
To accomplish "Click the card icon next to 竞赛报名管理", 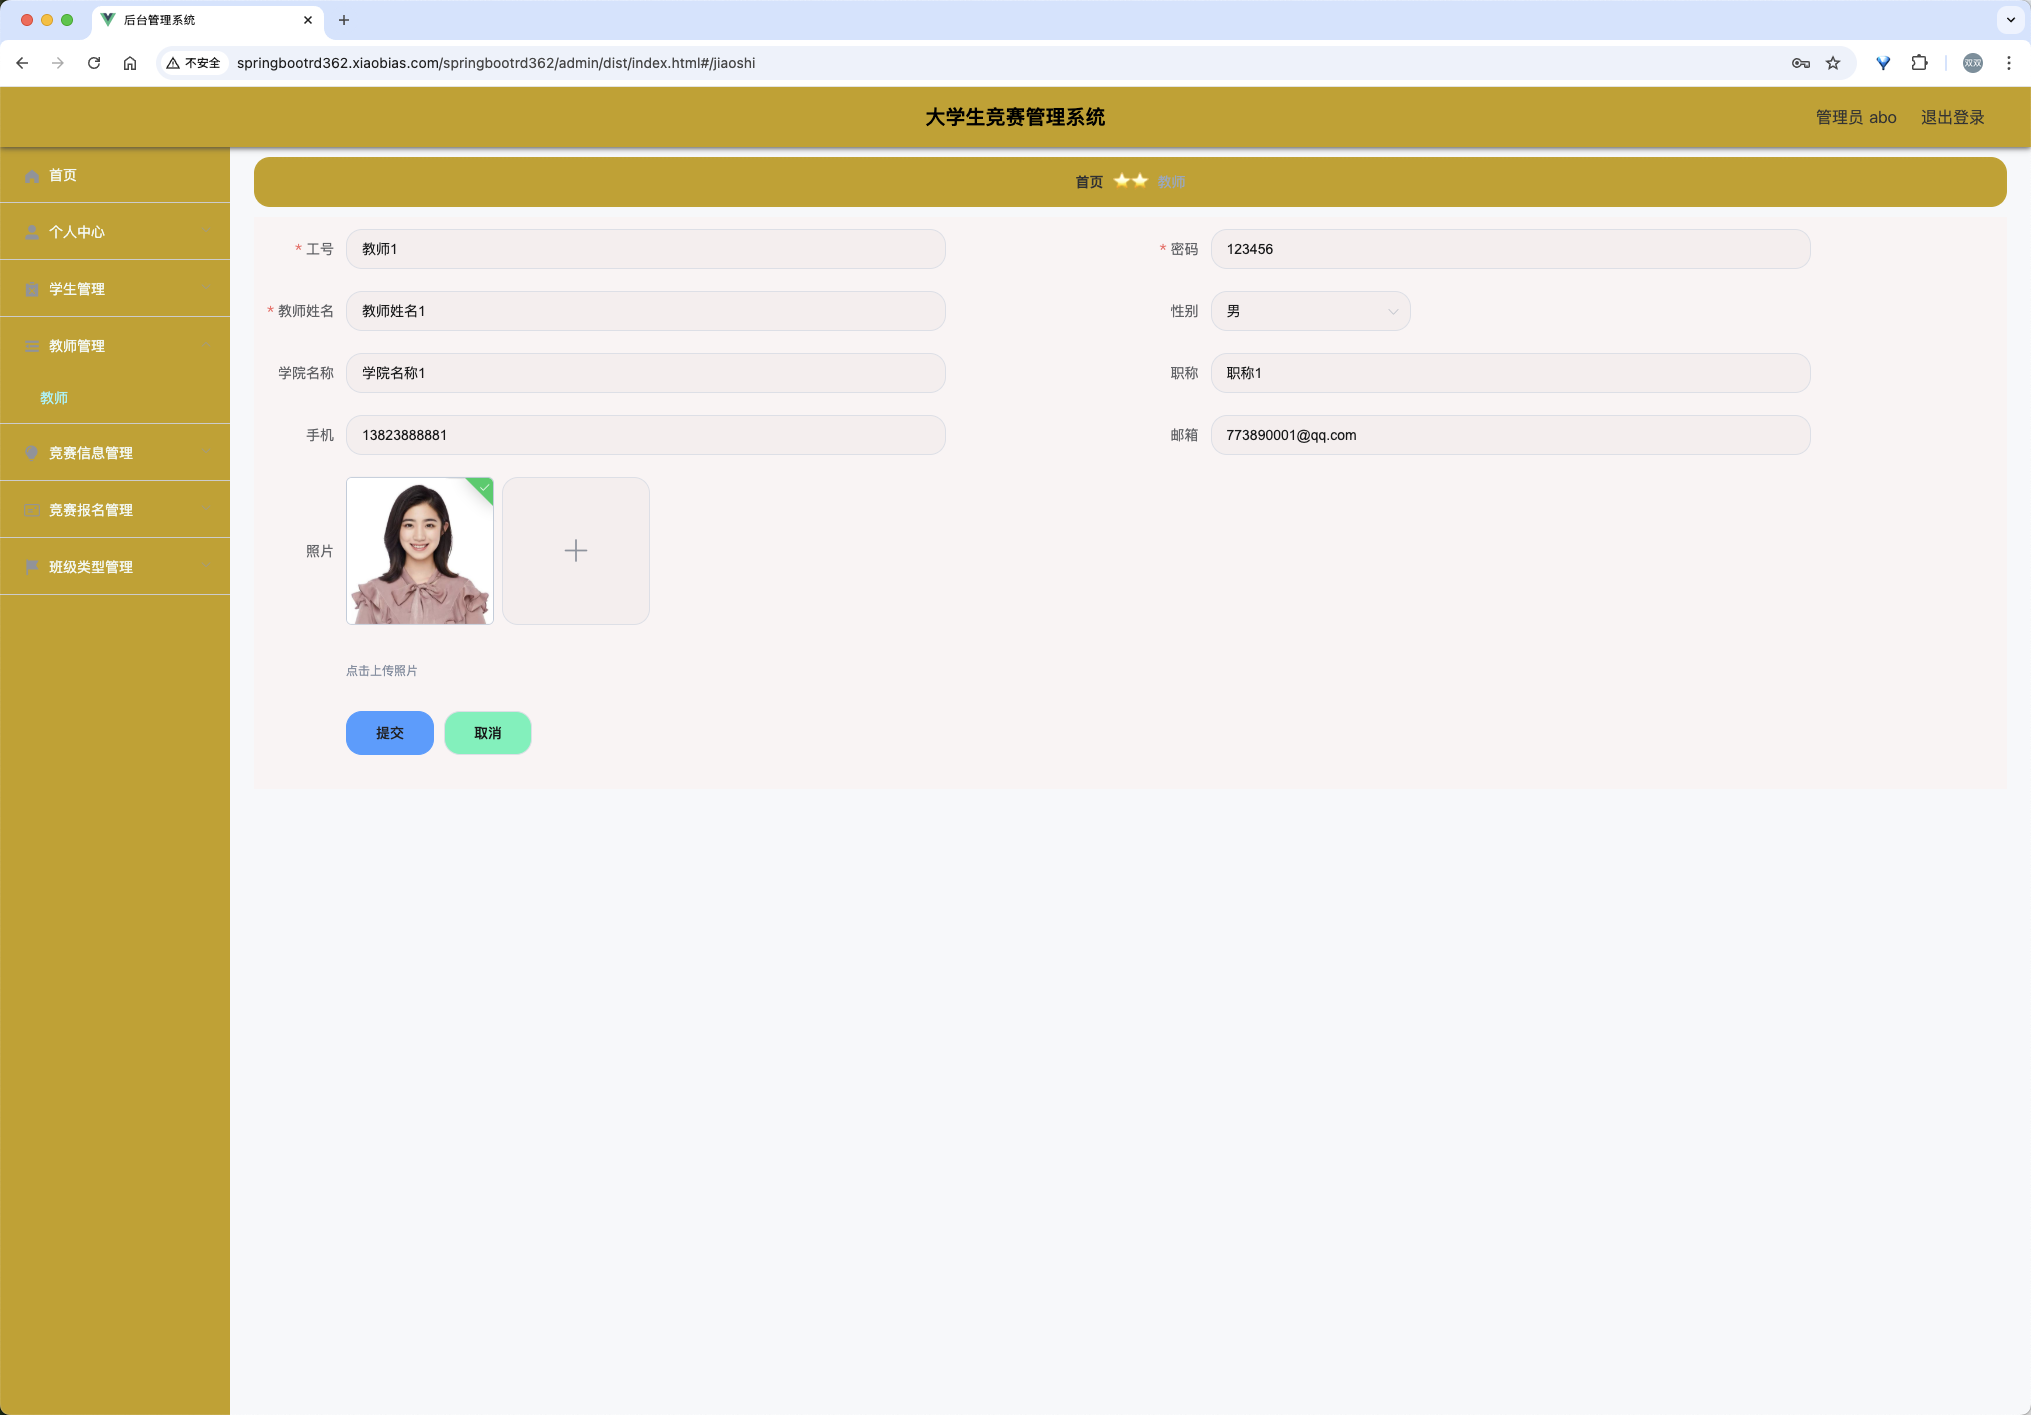I will (32, 510).
